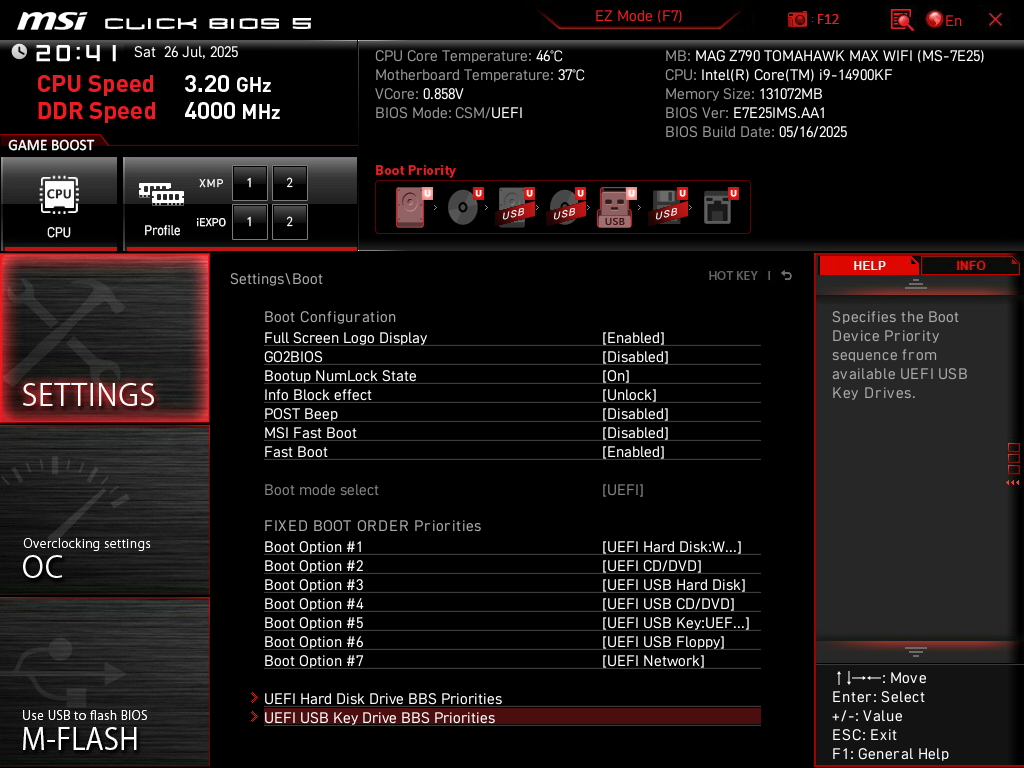The width and height of the screenshot is (1024, 768).
Task: Toggle the CPU Game Boost button
Action: [59, 204]
